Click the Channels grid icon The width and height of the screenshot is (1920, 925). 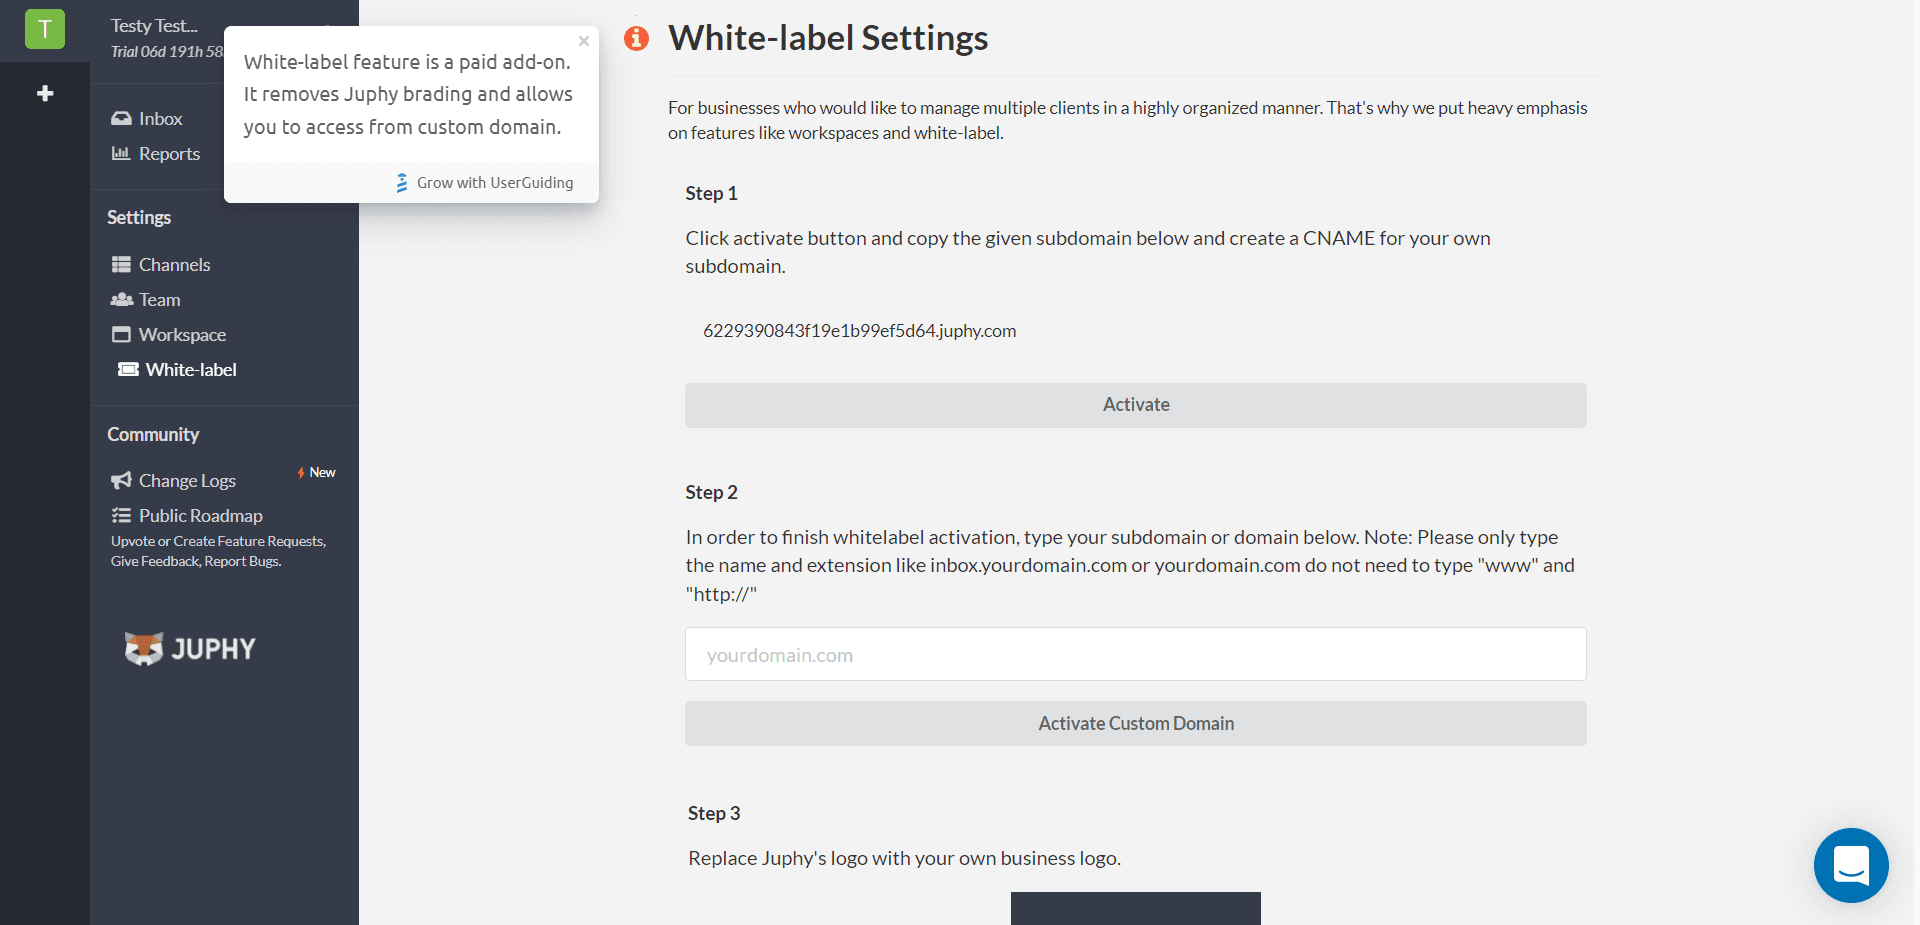point(121,264)
